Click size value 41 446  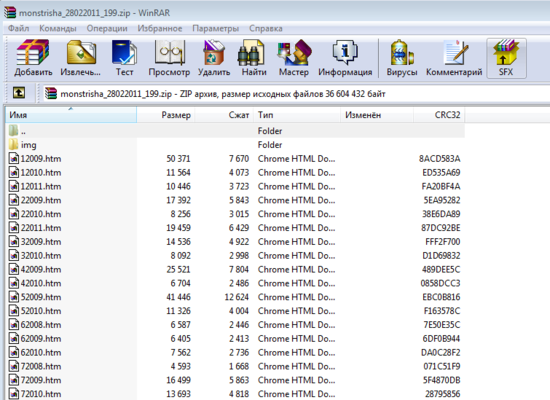click(179, 297)
